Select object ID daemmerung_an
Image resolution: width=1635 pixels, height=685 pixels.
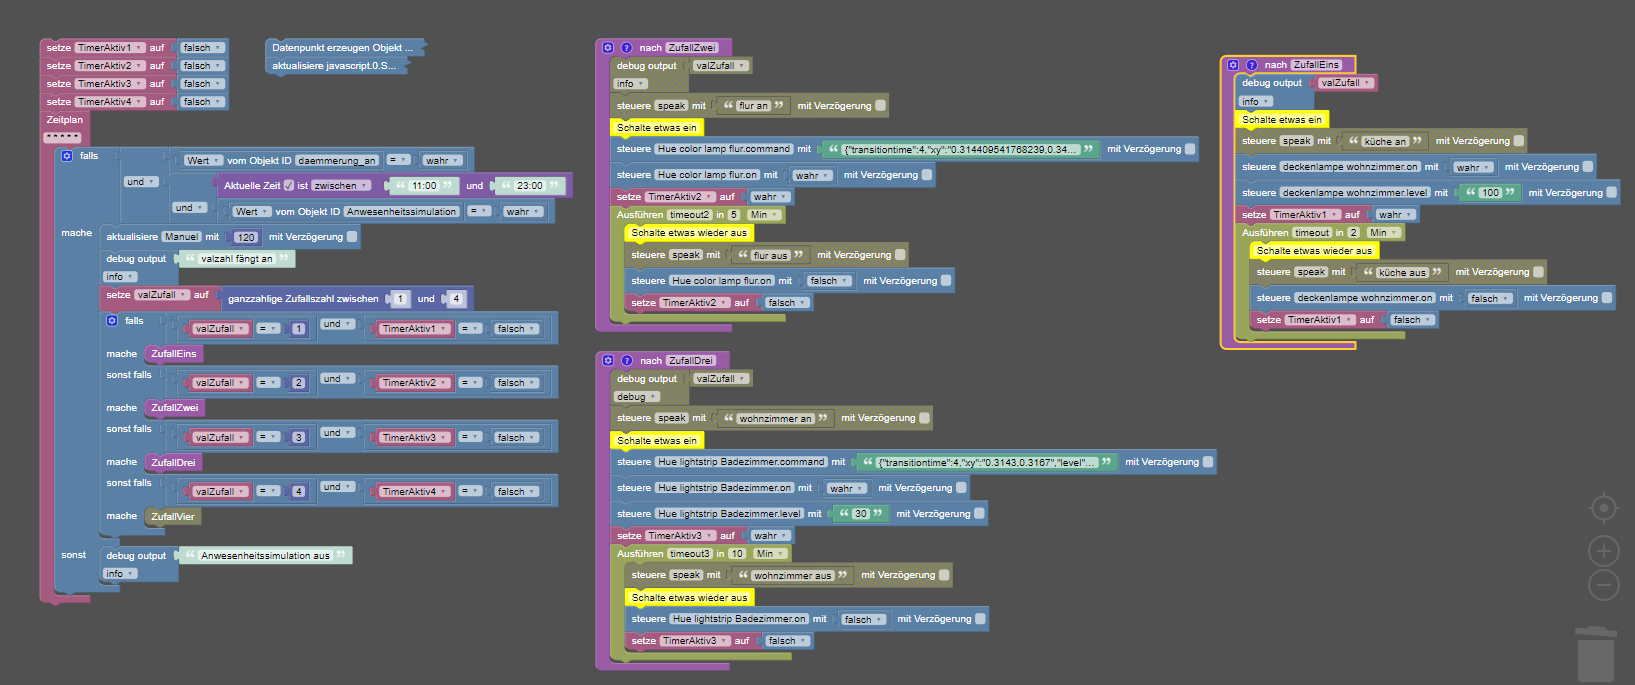pos(337,160)
